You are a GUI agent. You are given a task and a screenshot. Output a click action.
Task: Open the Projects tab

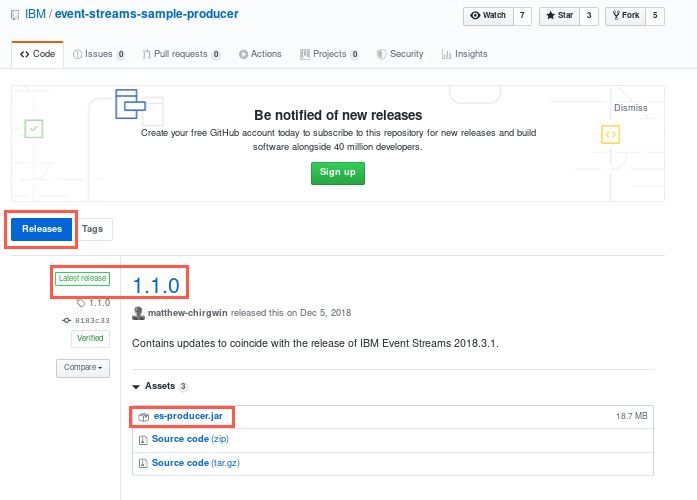329,54
